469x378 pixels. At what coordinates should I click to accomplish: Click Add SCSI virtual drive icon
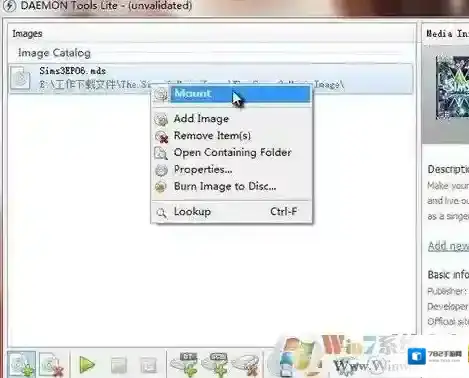click(x=215, y=364)
